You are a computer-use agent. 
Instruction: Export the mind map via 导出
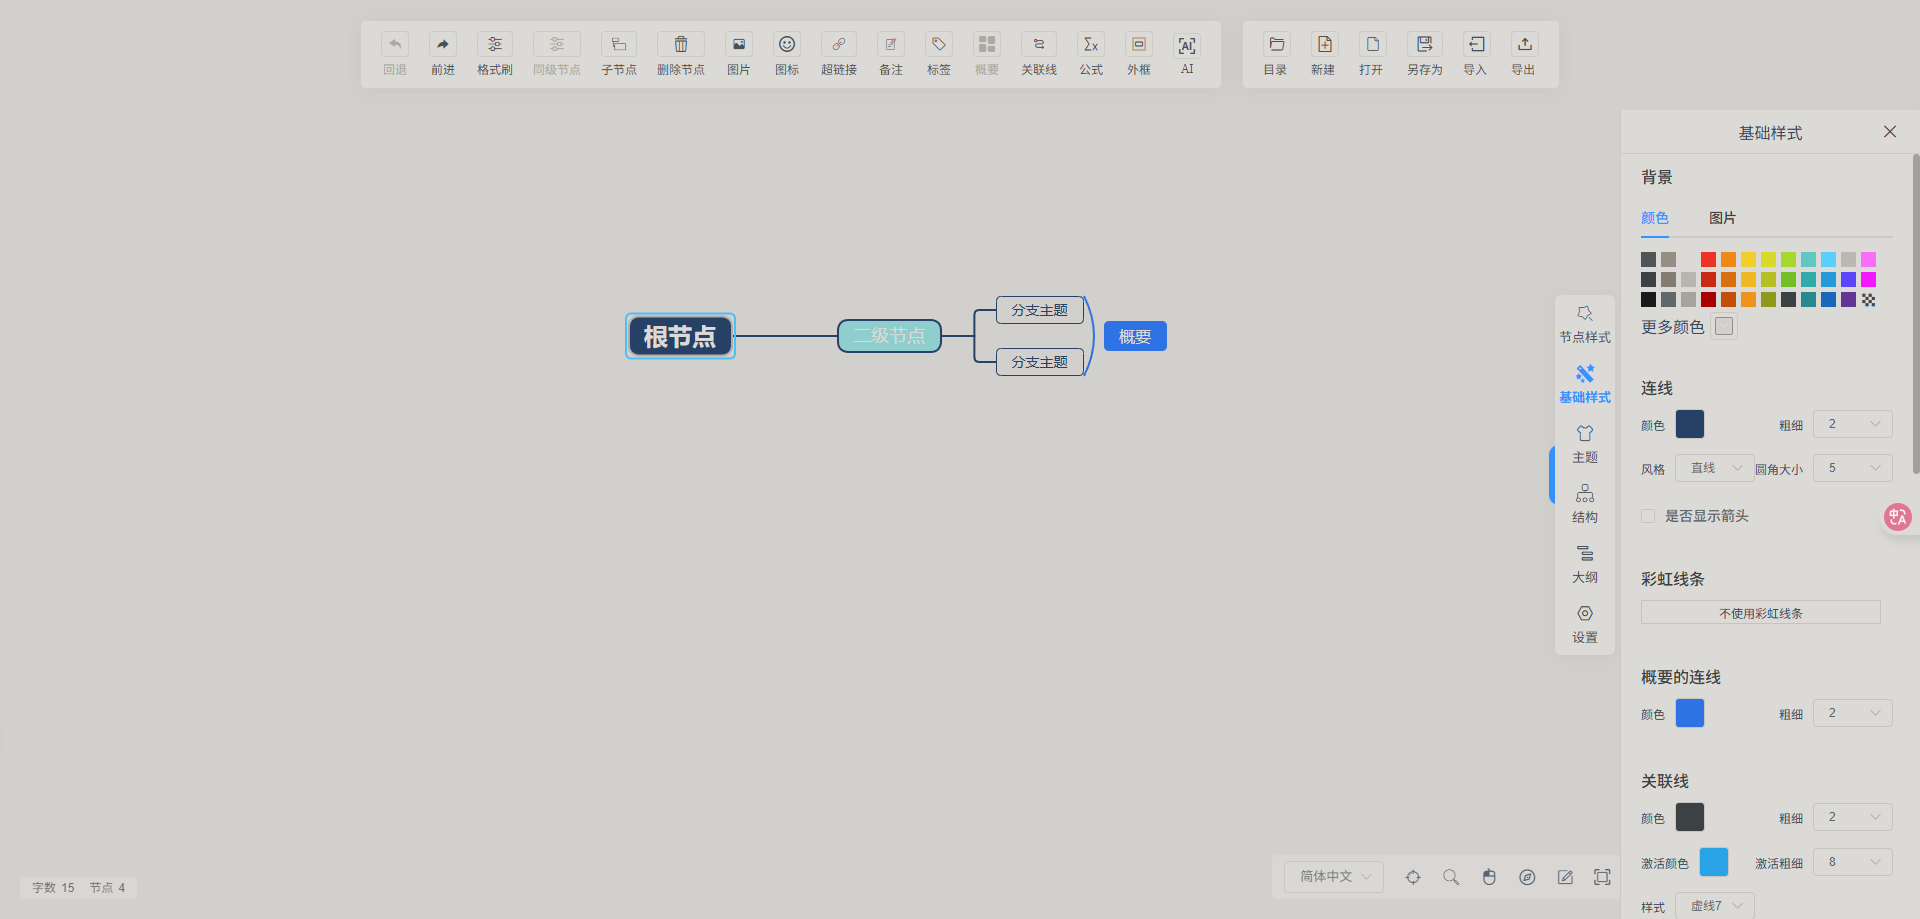tap(1523, 54)
